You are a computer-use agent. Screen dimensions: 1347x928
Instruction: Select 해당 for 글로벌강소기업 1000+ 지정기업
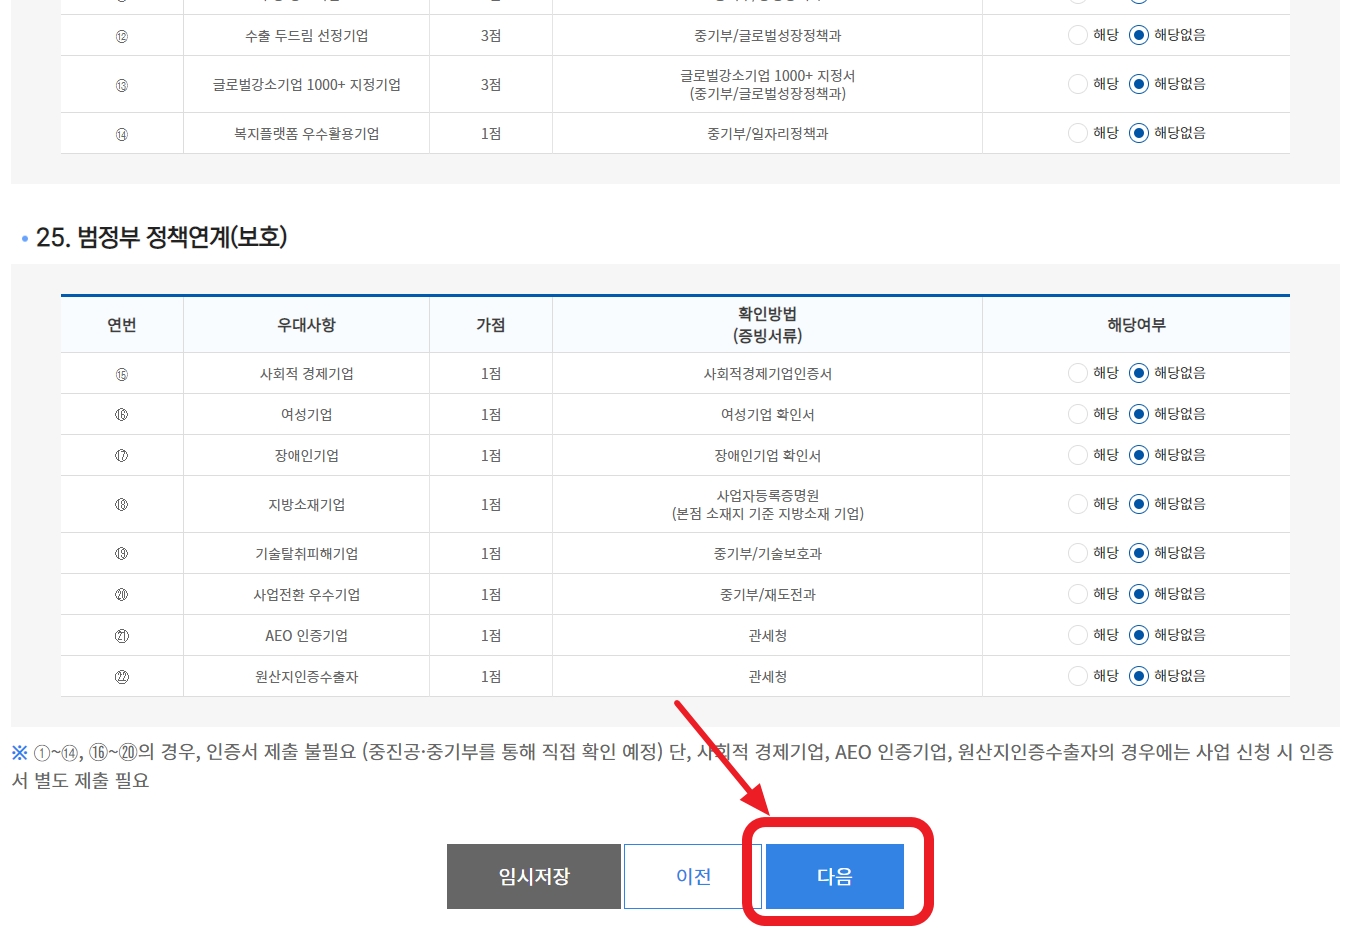point(1078,84)
